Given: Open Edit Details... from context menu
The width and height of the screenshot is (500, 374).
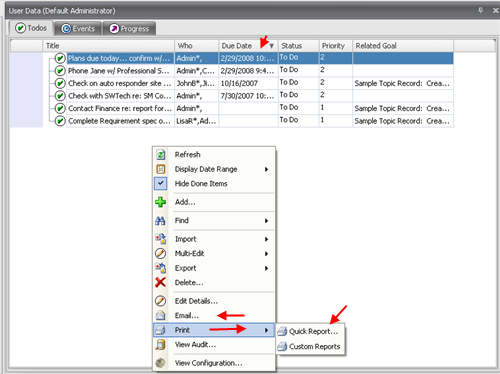Looking at the screenshot, I should click(214, 301).
